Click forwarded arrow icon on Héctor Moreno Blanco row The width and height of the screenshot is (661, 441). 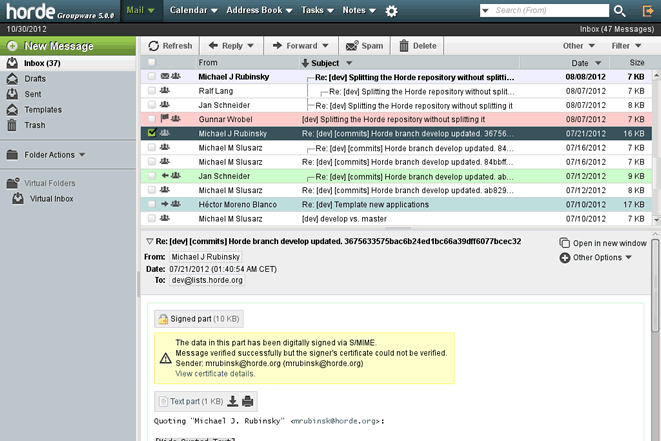(165, 204)
